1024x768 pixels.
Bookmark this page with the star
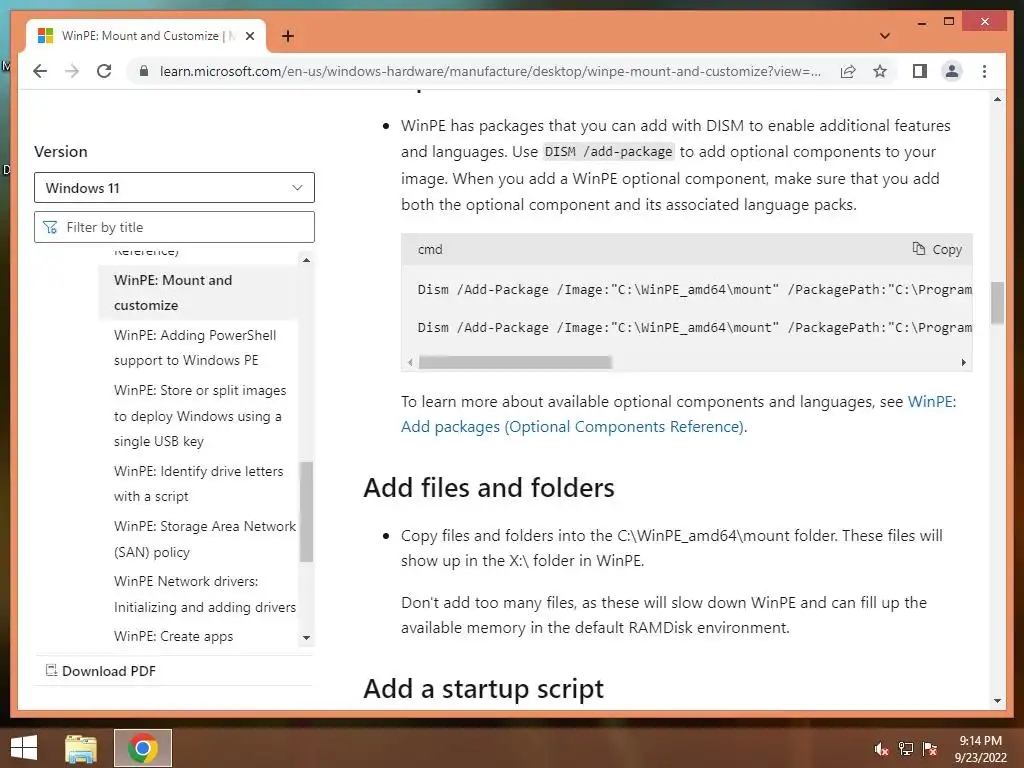pos(880,71)
